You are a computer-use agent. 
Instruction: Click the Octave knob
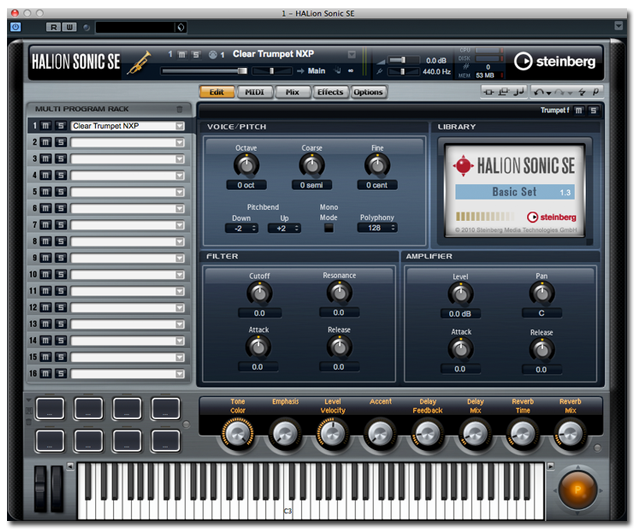coord(246,165)
